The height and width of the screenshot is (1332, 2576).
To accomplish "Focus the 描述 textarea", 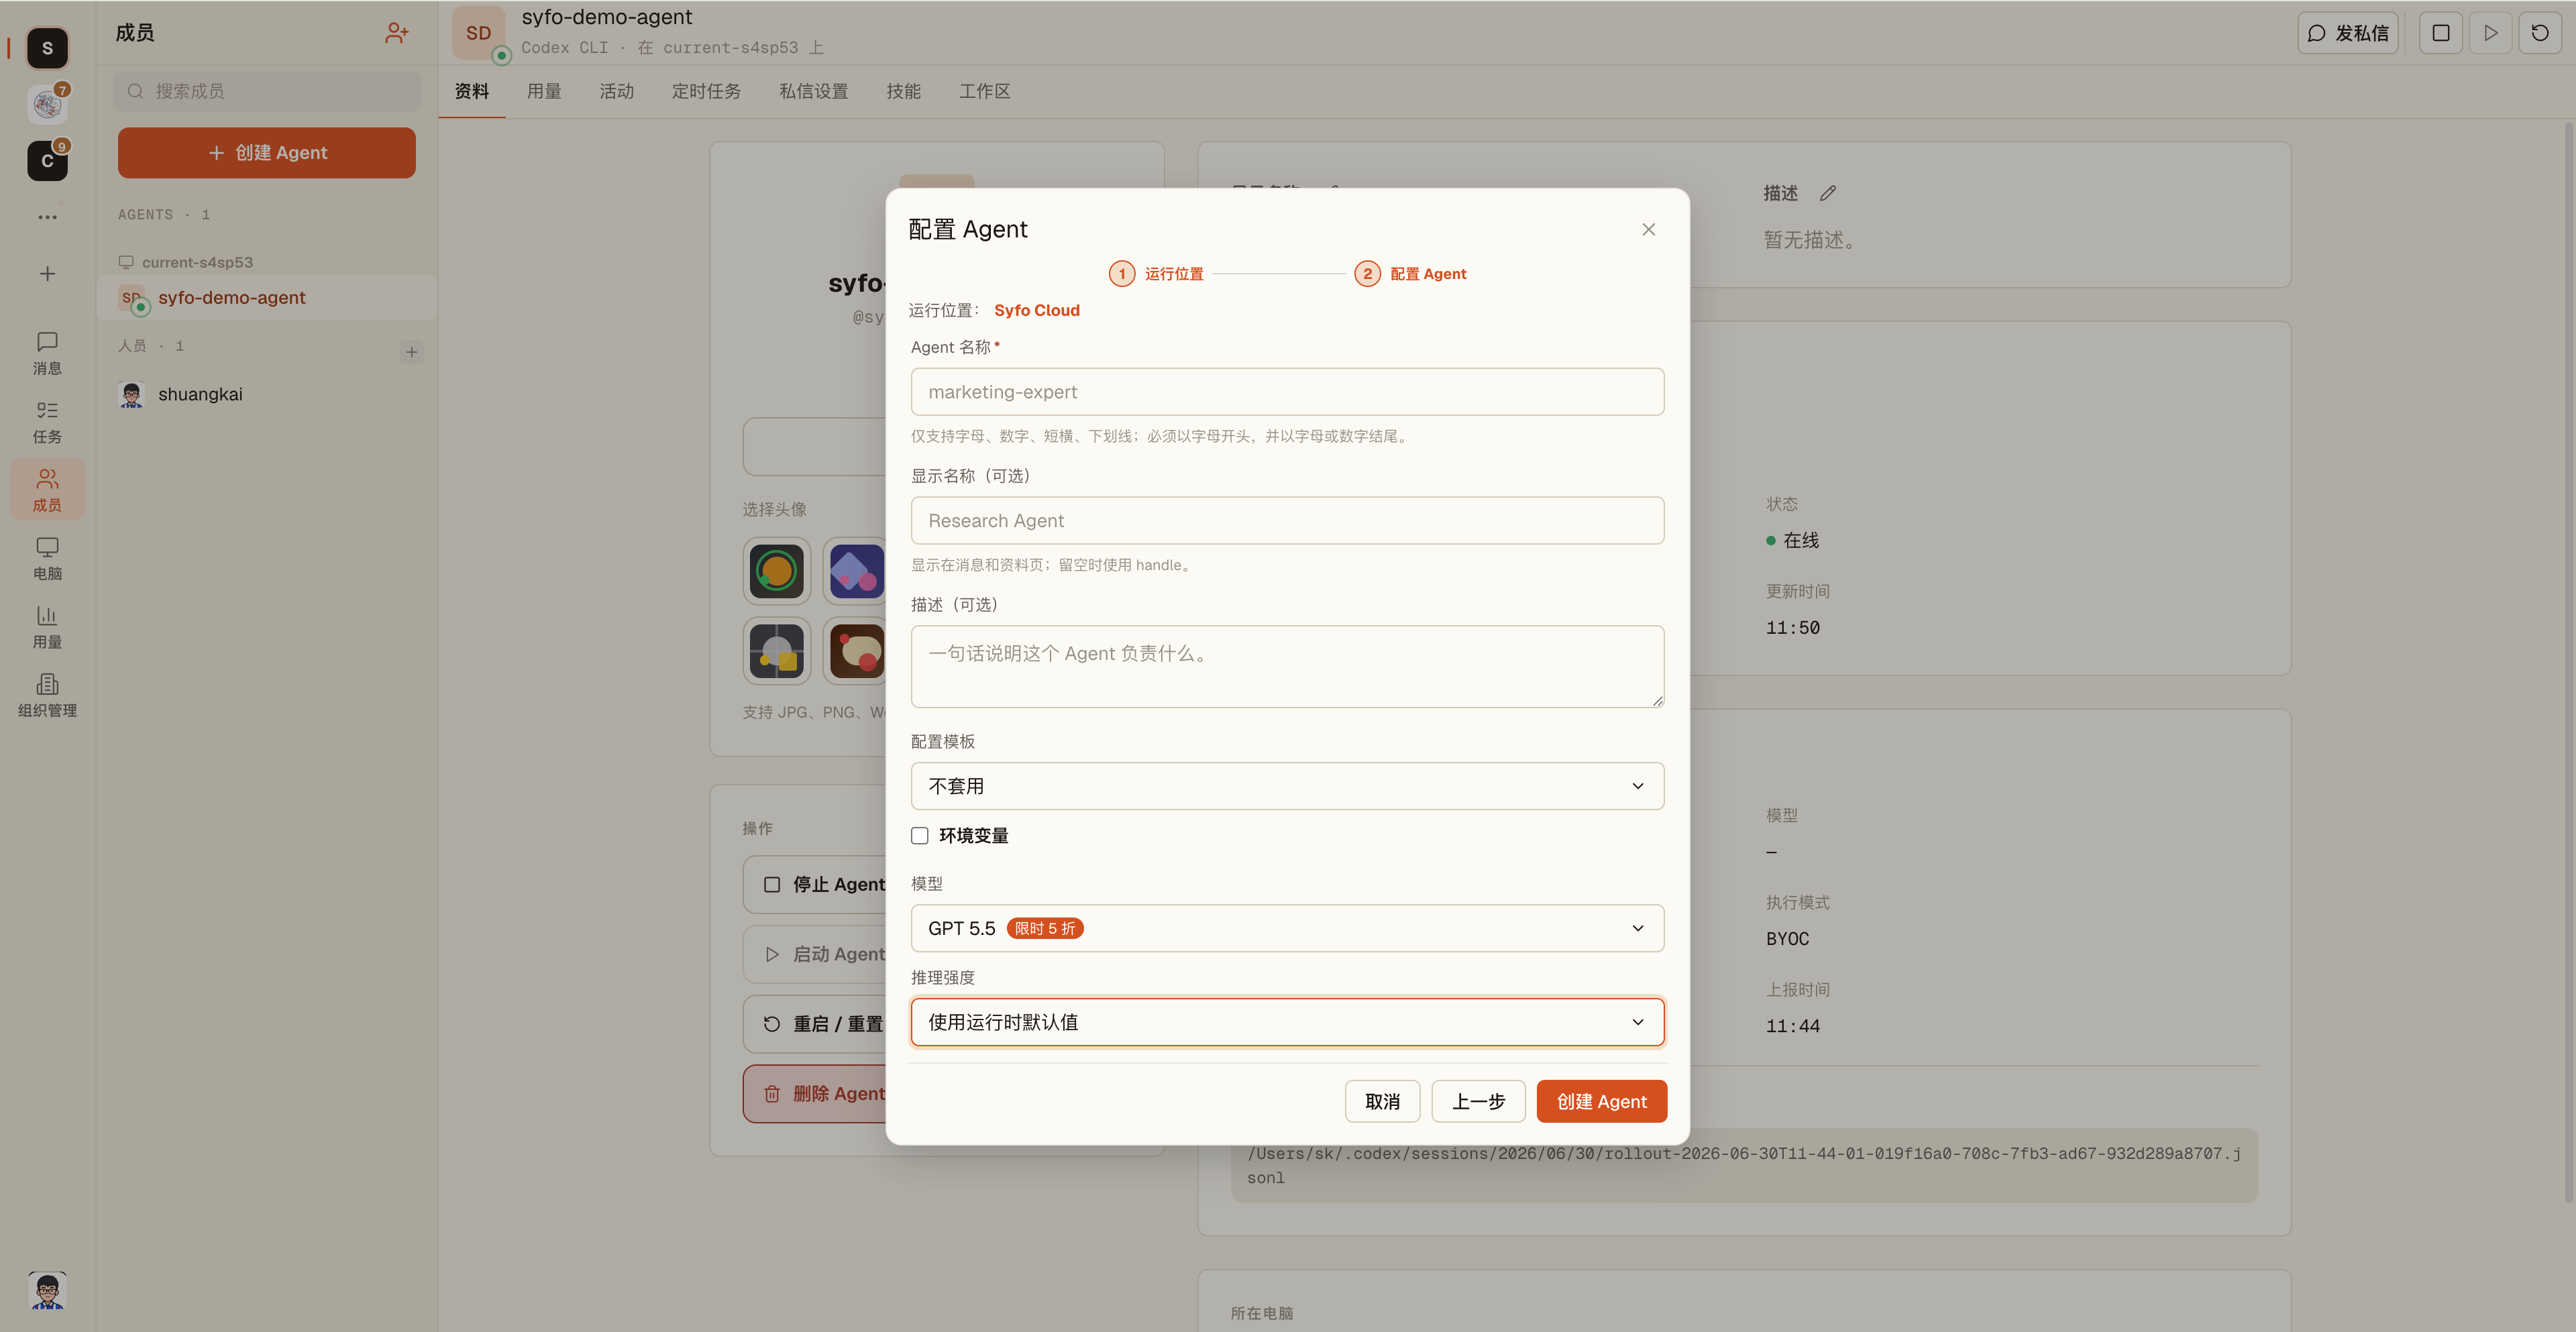I will (1287, 667).
